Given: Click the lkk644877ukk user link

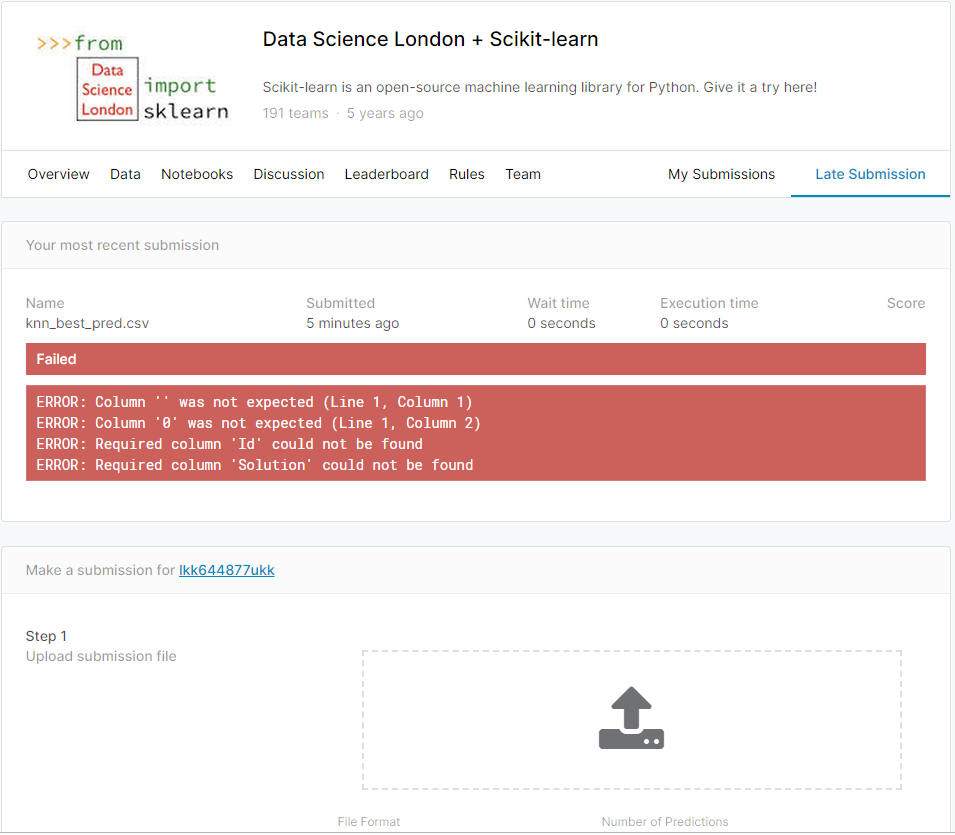Looking at the screenshot, I should 227,570.
